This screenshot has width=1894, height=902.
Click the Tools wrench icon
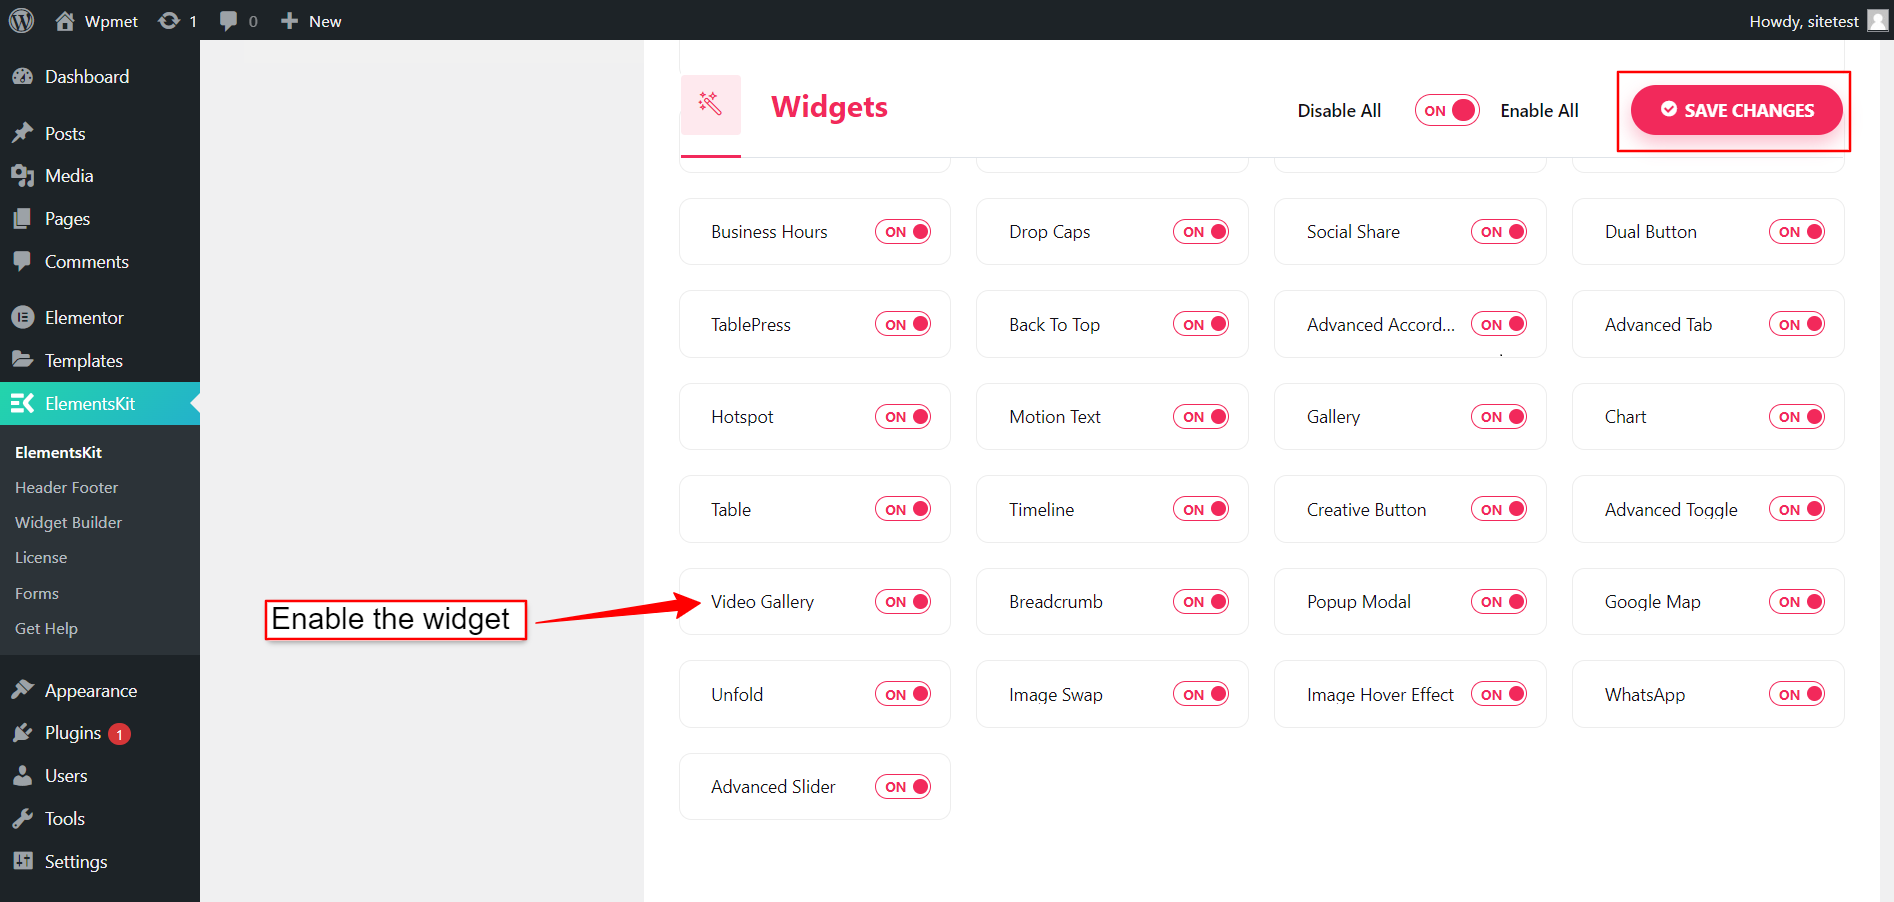[x=22, y=818]
